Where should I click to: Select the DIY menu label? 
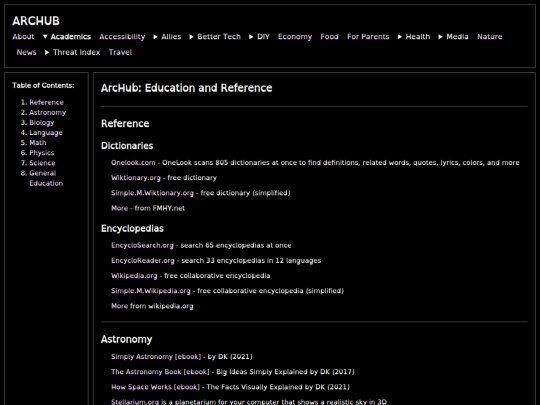click(x=263, y=37)
